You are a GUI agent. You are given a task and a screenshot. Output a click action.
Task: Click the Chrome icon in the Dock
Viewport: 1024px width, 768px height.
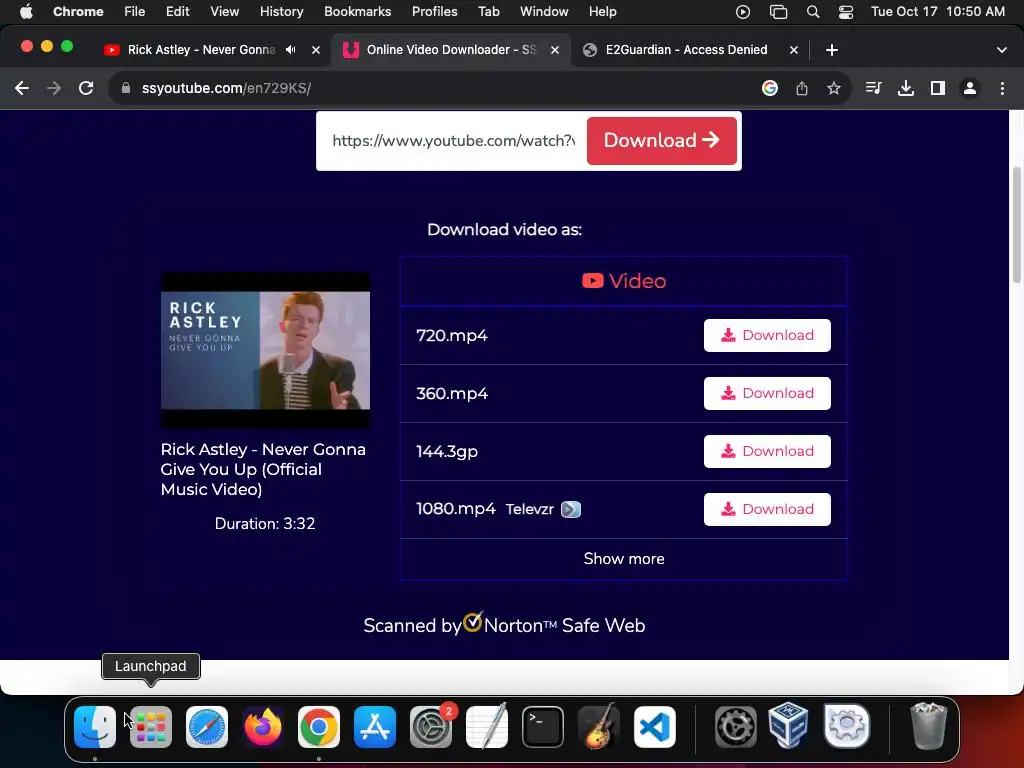(x=319, y=727)
